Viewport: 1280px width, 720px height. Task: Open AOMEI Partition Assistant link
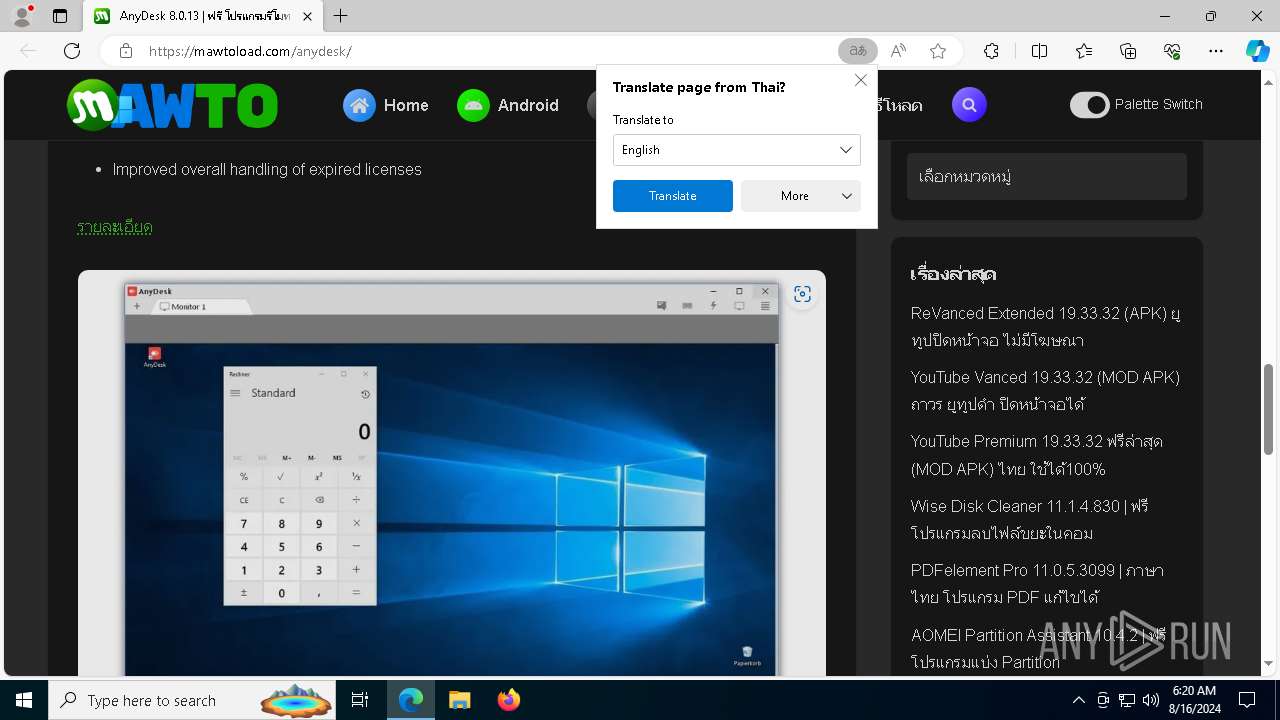(x=1038, y=648)
